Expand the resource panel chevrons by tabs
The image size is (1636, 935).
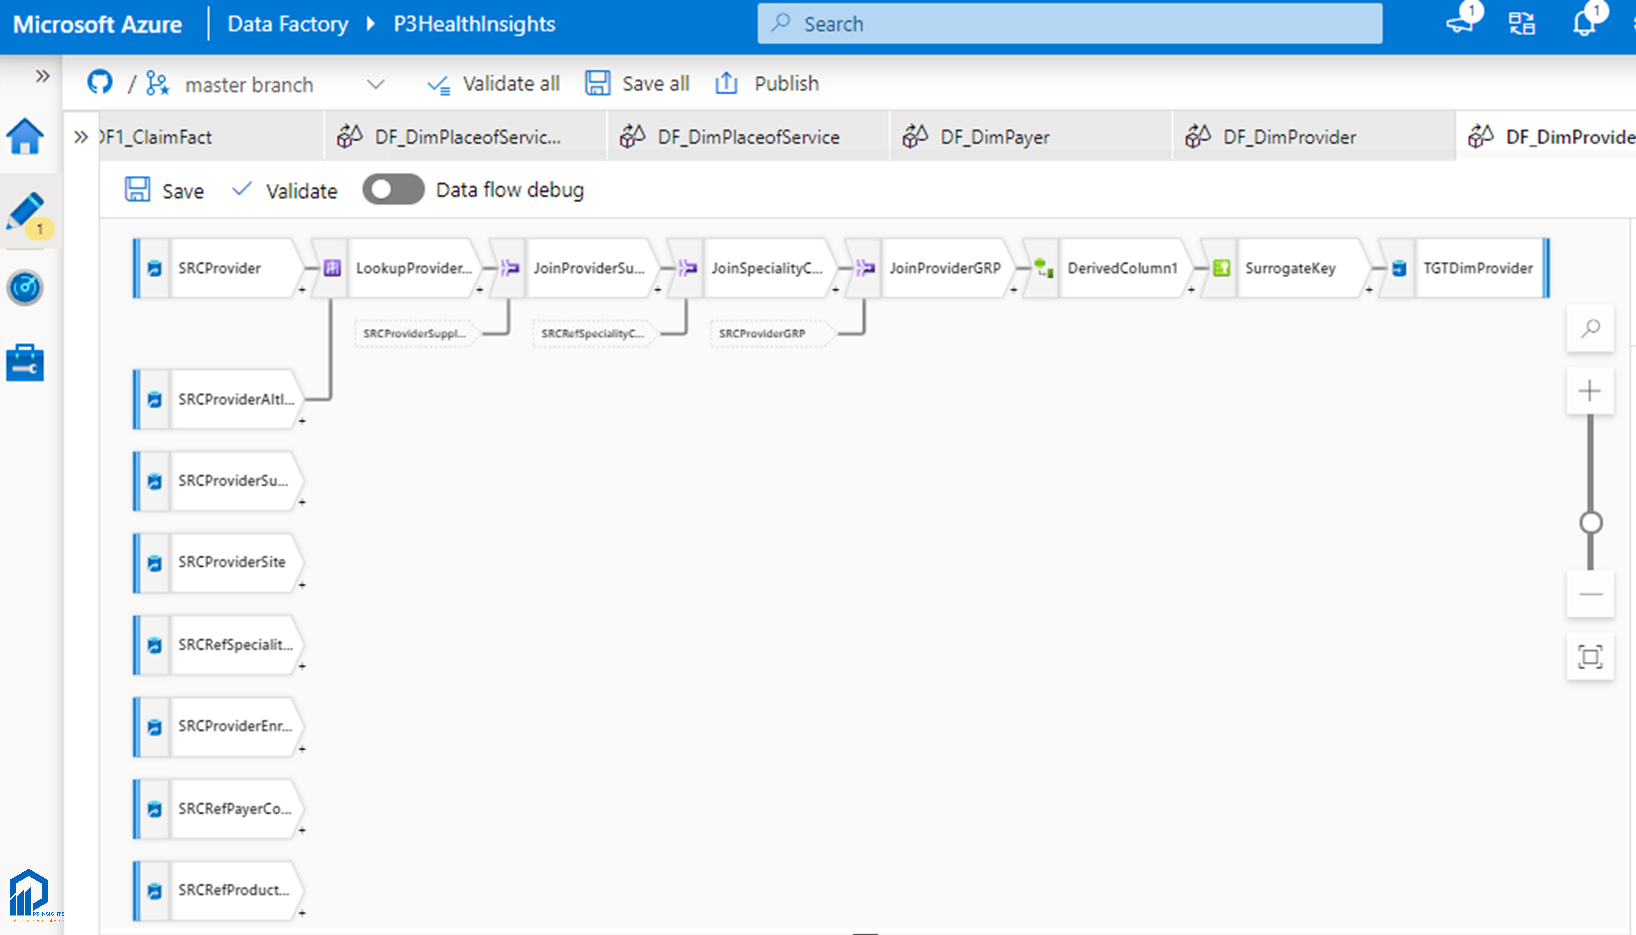[81, 137]
